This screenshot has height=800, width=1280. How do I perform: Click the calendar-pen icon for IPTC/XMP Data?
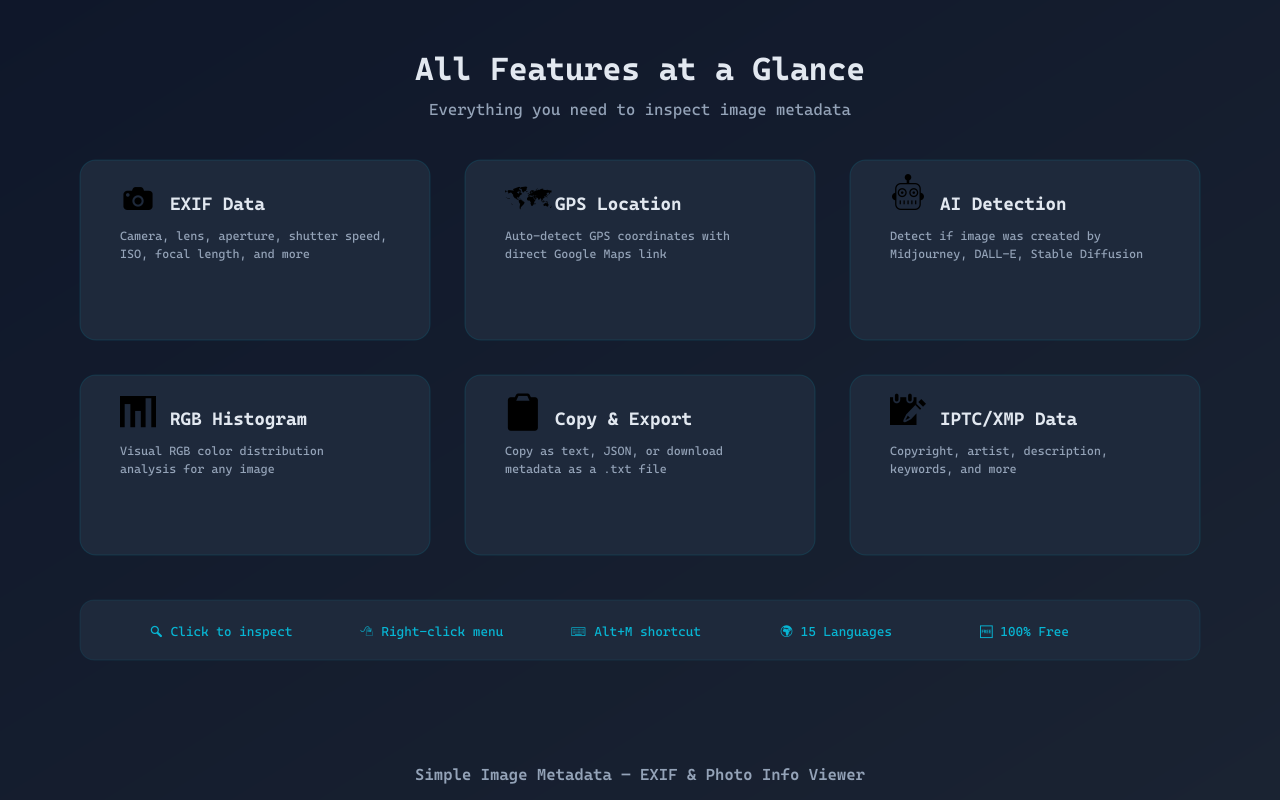click(x=908, y=408)
